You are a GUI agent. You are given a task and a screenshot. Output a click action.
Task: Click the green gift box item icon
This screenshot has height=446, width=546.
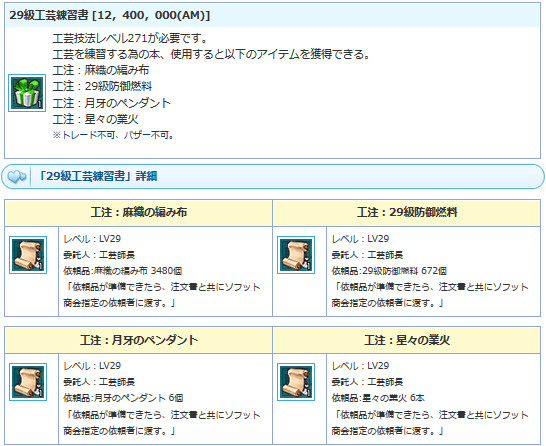click(x=27, y=93)
